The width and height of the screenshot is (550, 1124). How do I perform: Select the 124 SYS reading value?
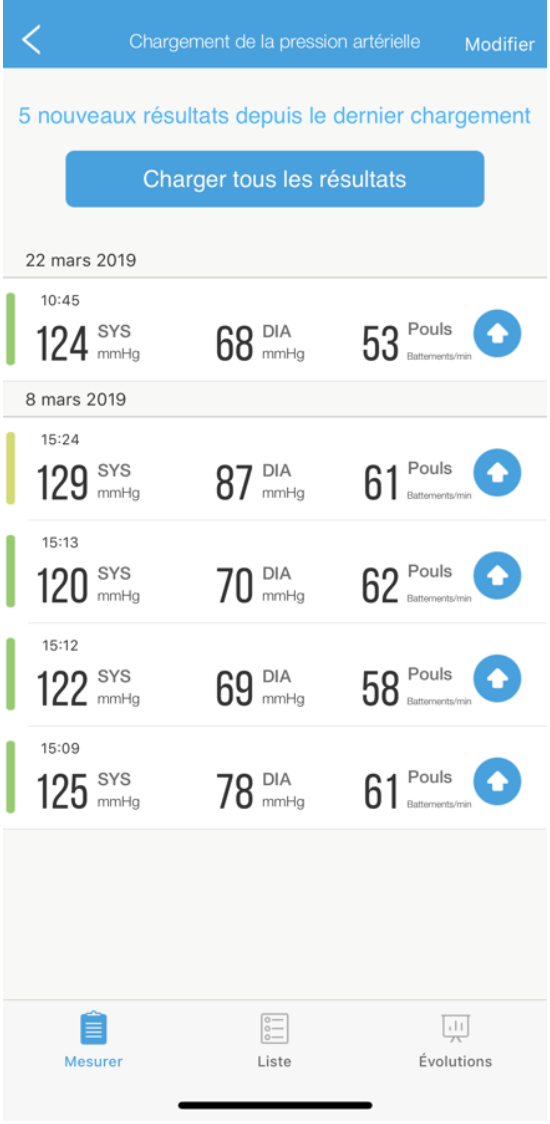[x=63, y=344]
